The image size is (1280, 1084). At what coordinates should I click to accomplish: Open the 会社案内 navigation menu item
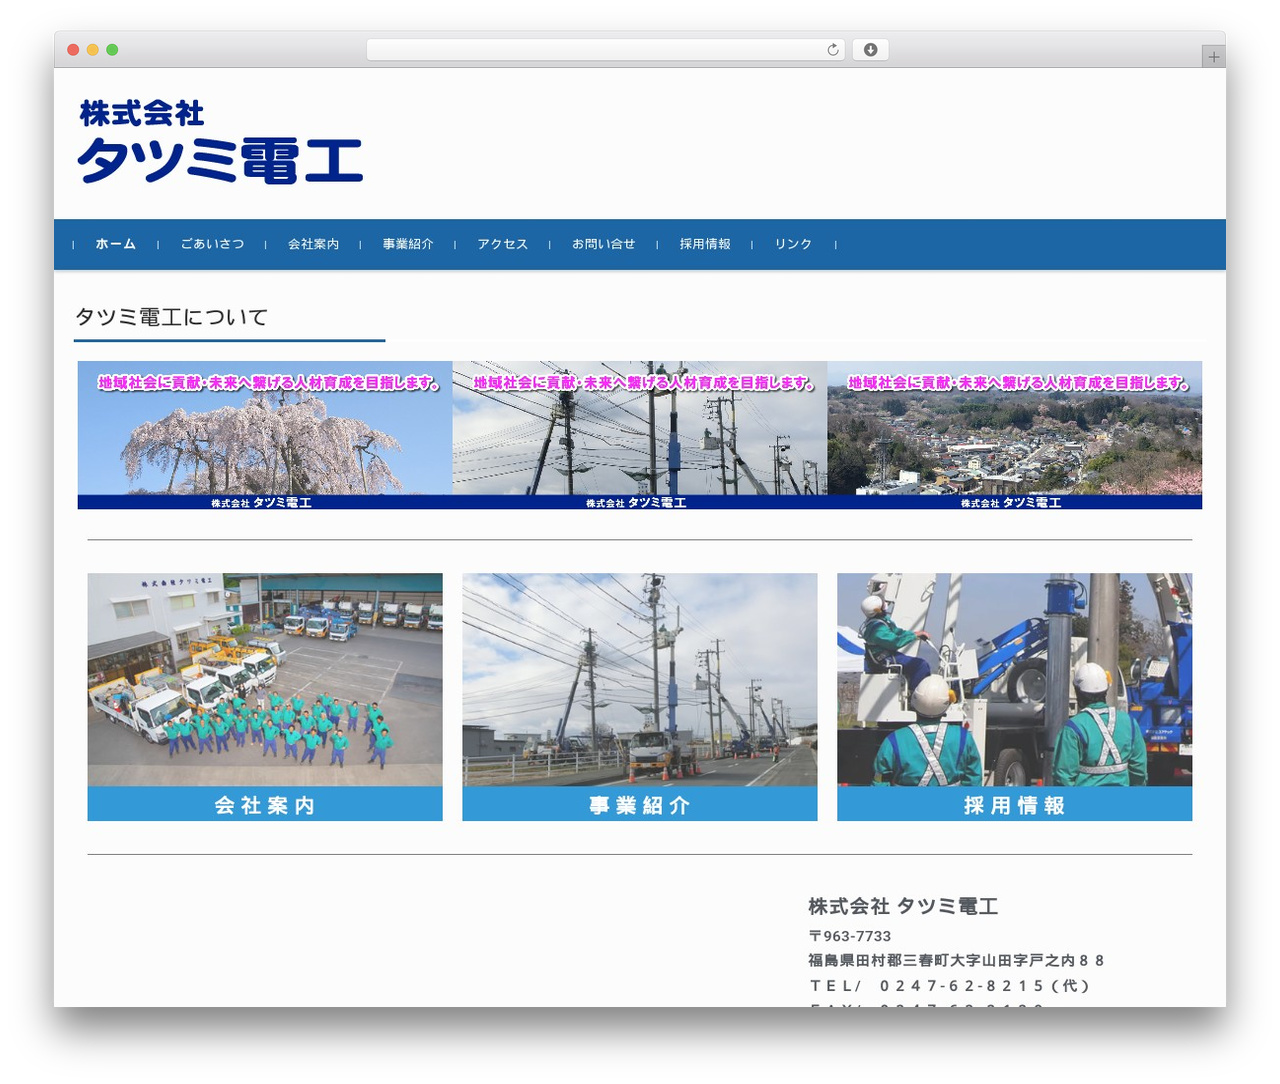point(313,244)
